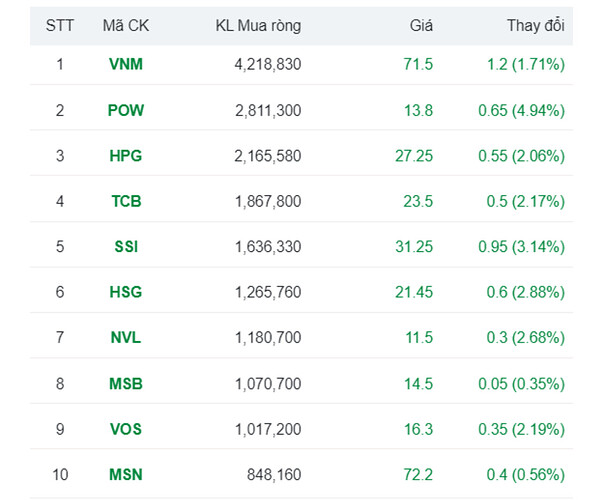This screenshot has height=500, width=605.
Task: Open the VNM stock ticker link
Action: [x=126, y=64]
